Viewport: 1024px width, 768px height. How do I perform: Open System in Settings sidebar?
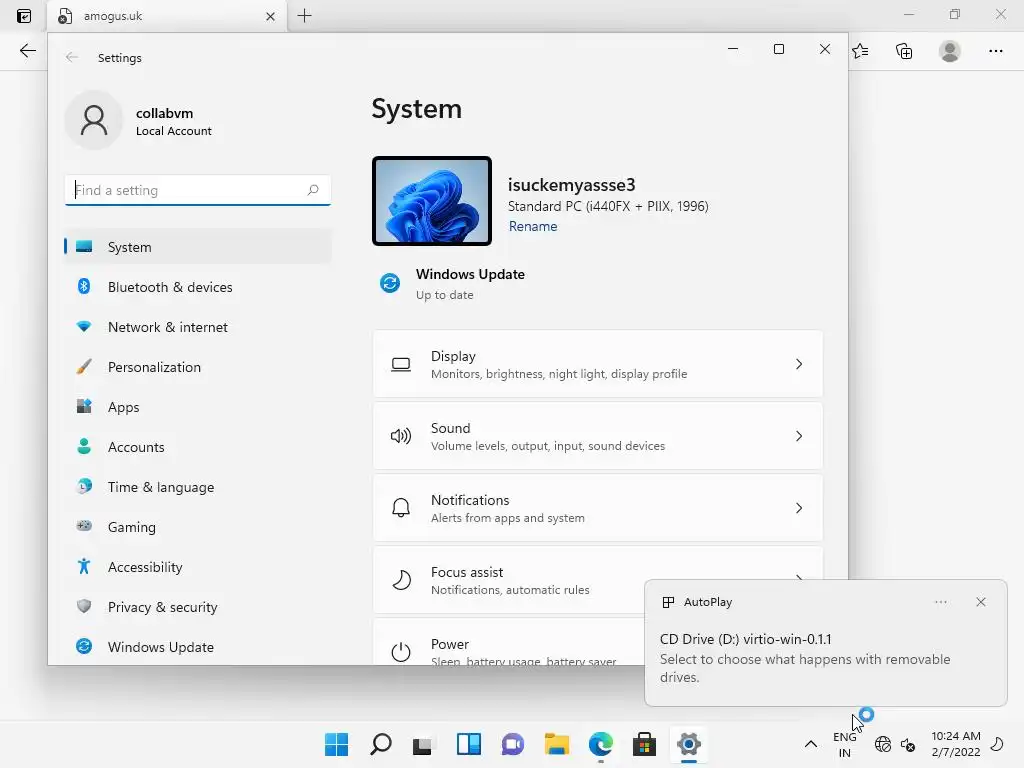pyautogui.click(x=198, y=247)
